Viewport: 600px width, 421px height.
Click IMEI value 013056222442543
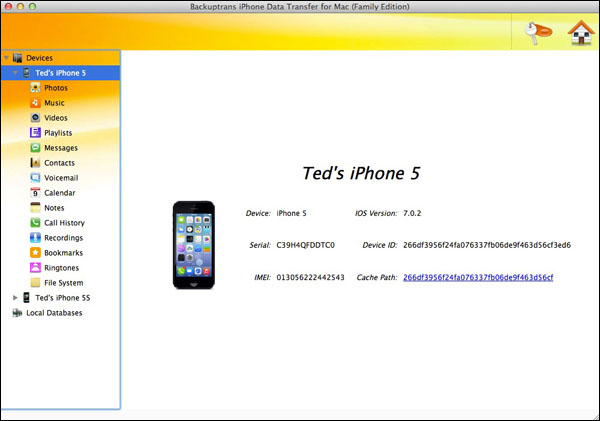tap(310, 277)
